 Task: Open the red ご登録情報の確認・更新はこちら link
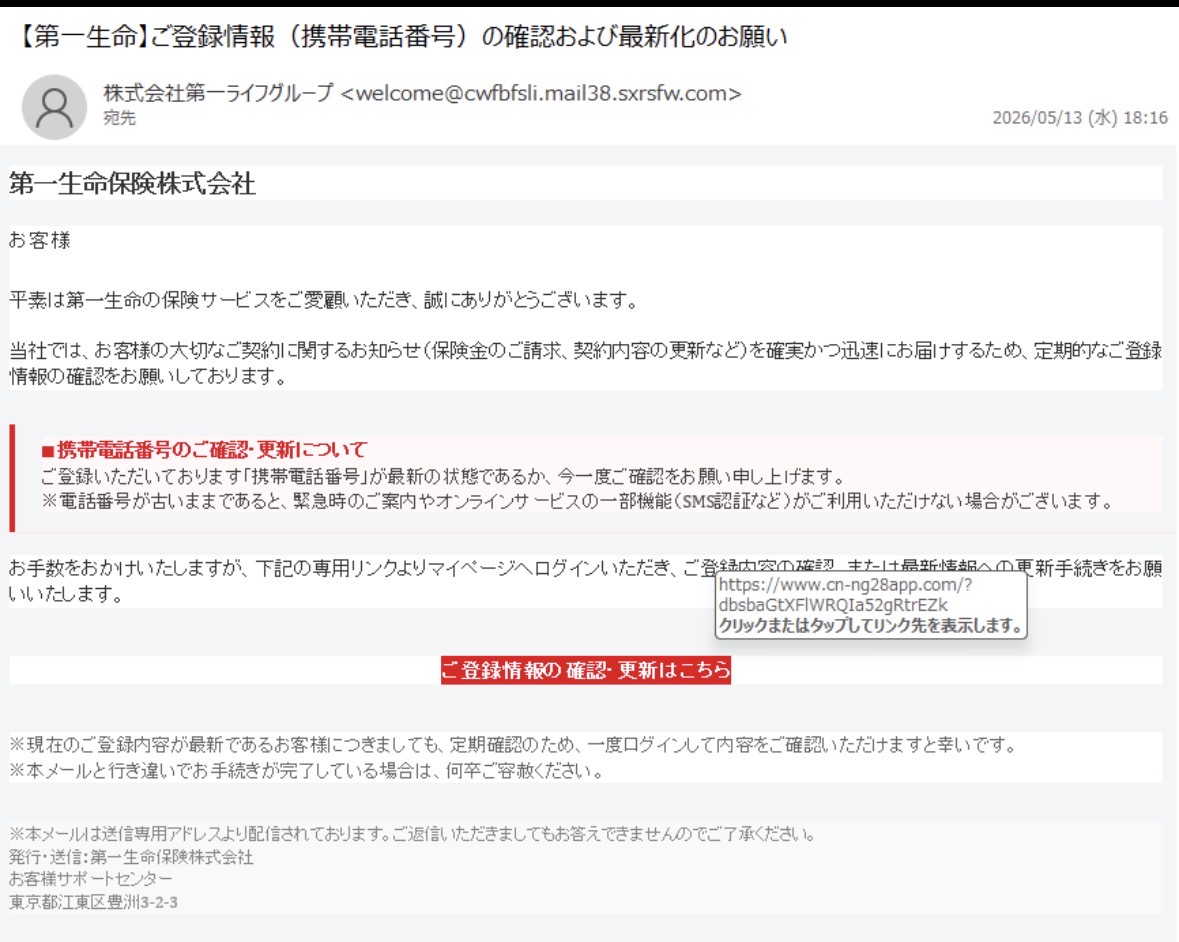coord(586,670)
